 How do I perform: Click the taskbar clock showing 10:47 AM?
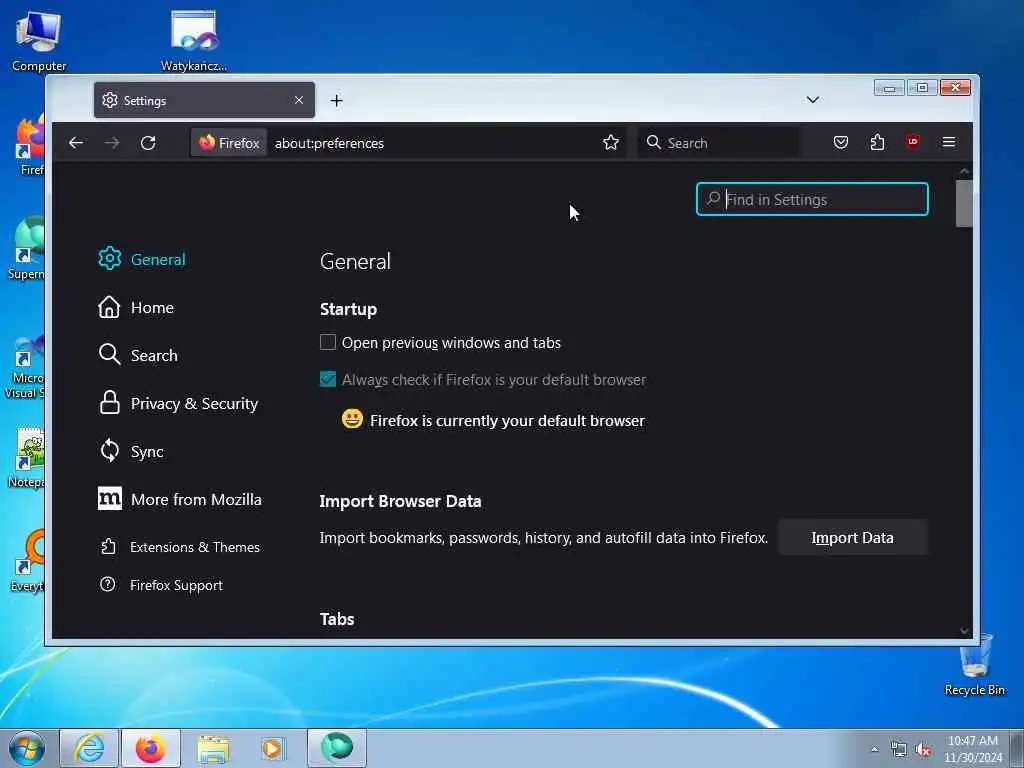pyautogui.click(x=973, y=748)
